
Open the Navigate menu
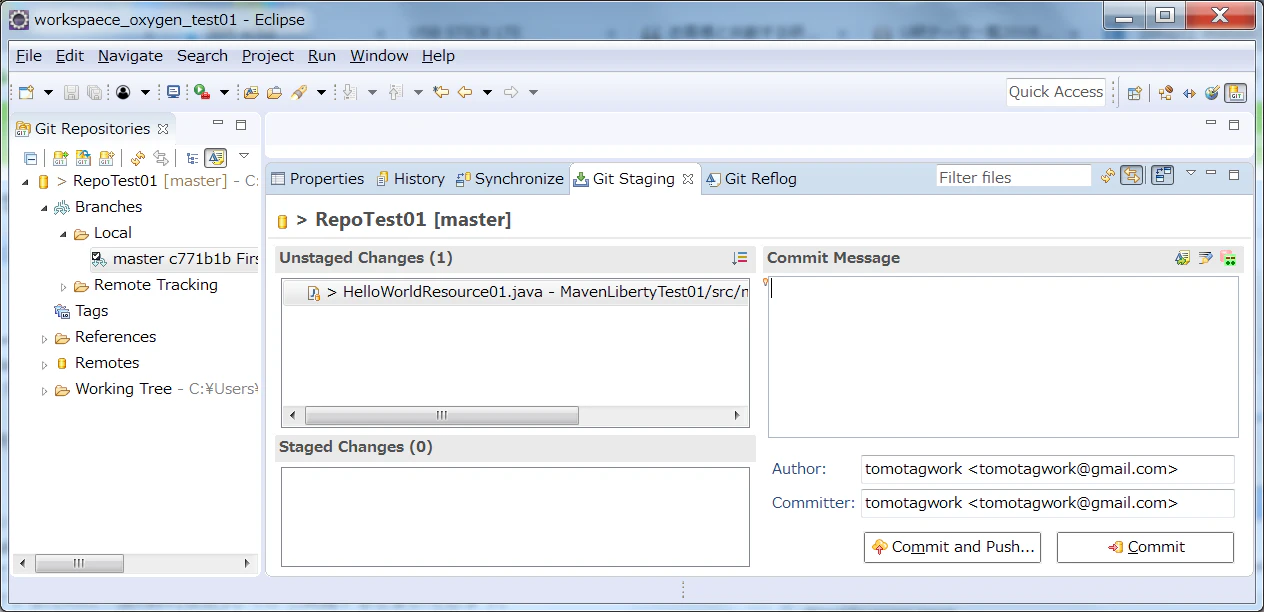click(x=130, y=56)
